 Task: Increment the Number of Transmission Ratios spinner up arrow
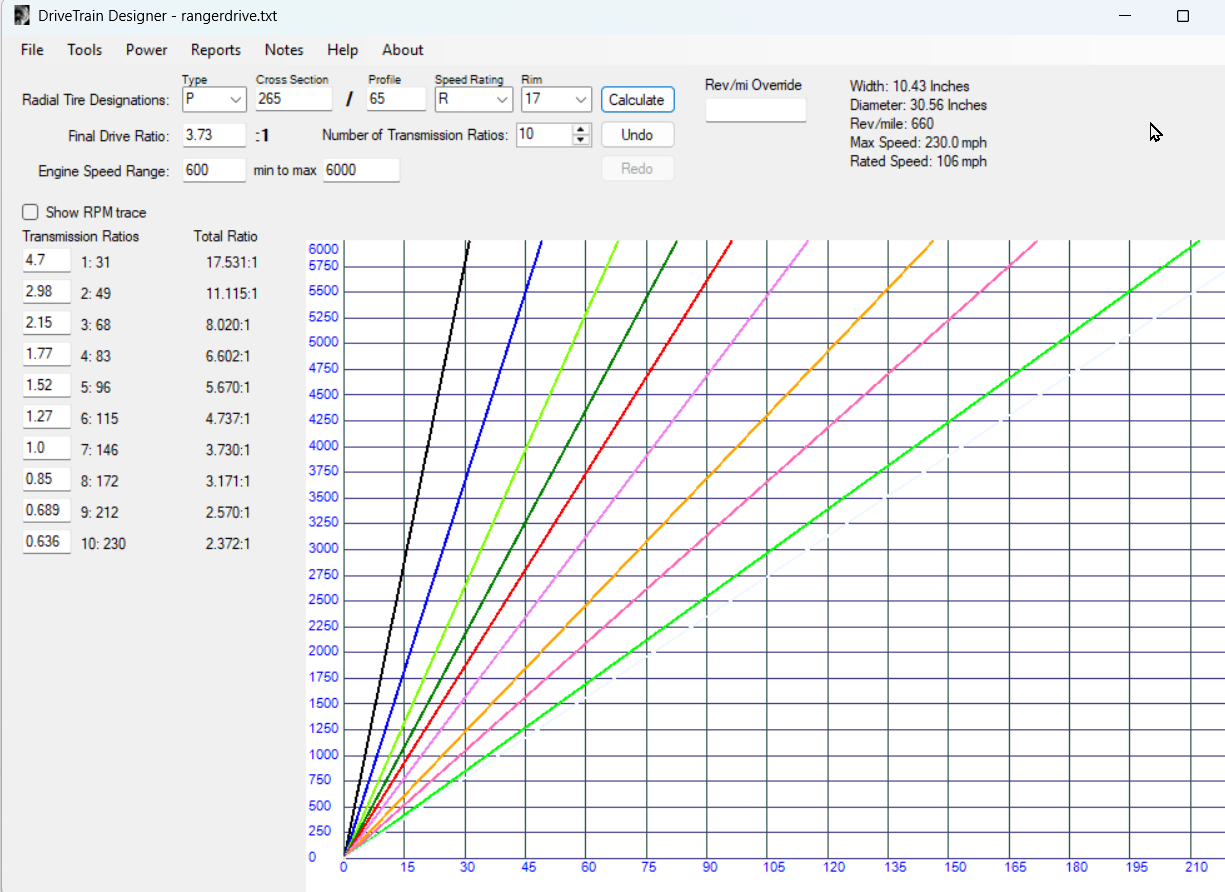[x=581, y=129]
